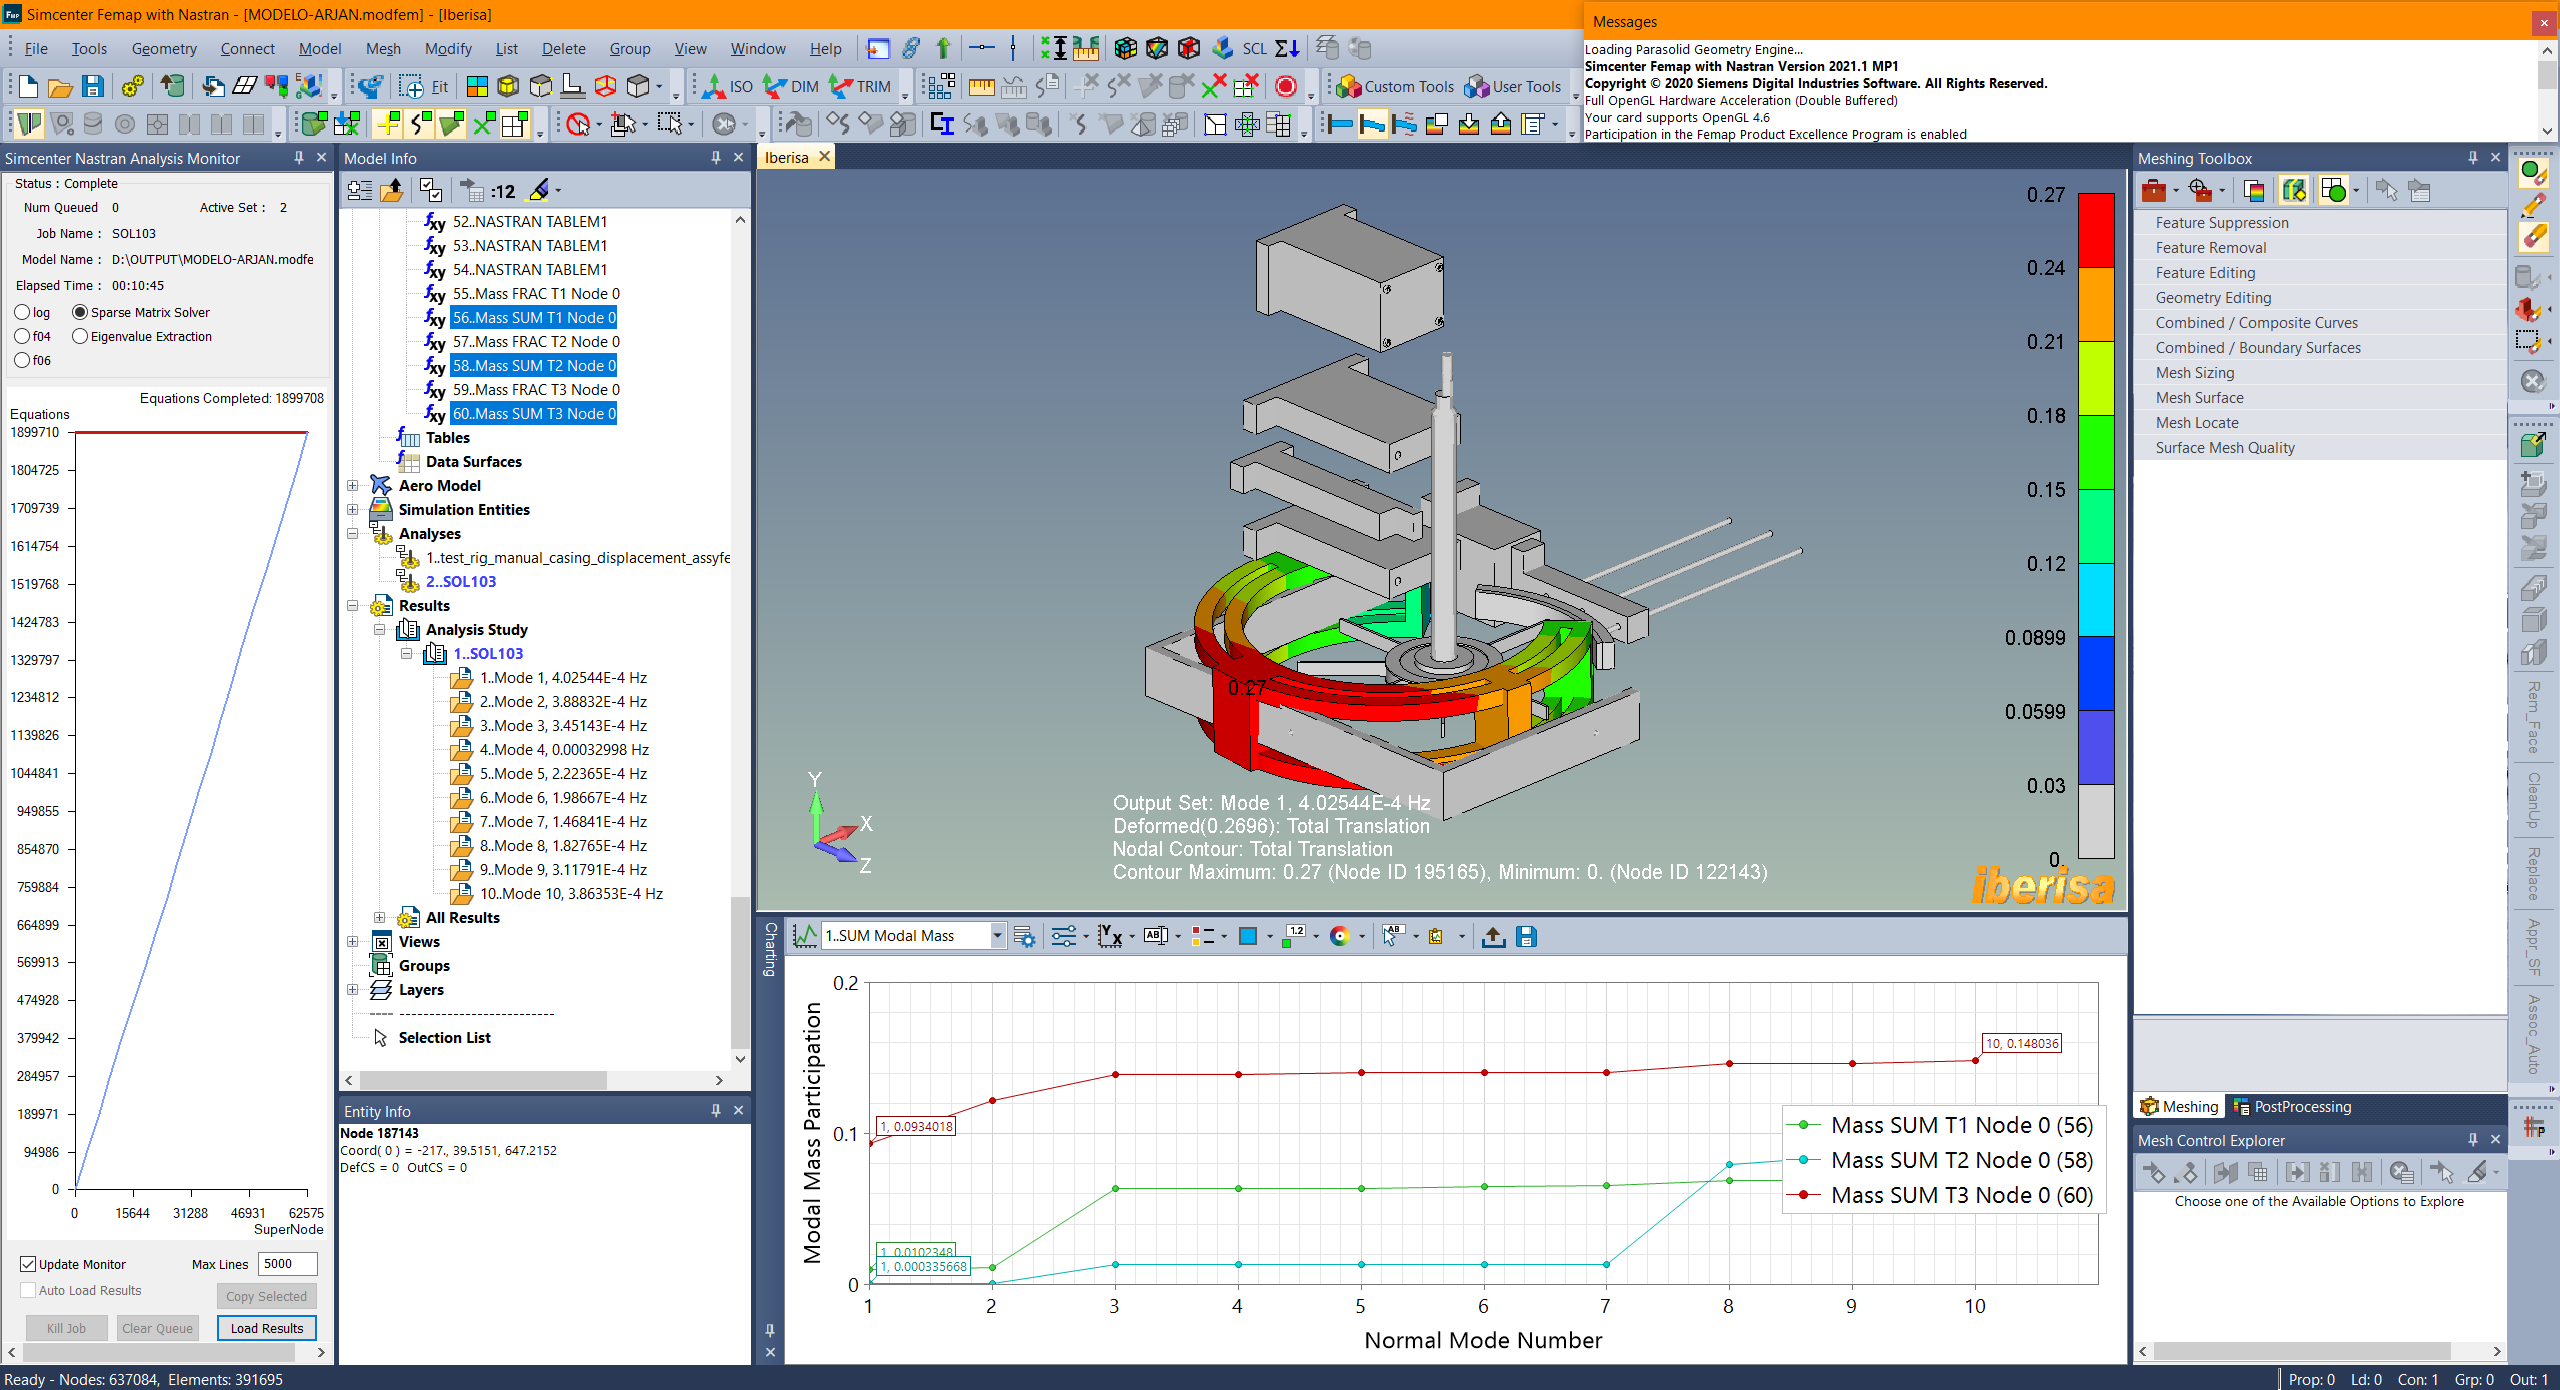The width and height of the screenshot is (2560, 1390).
Task: Click the check-list toggle icon in Model Info
Action: (x=431, y=190)
